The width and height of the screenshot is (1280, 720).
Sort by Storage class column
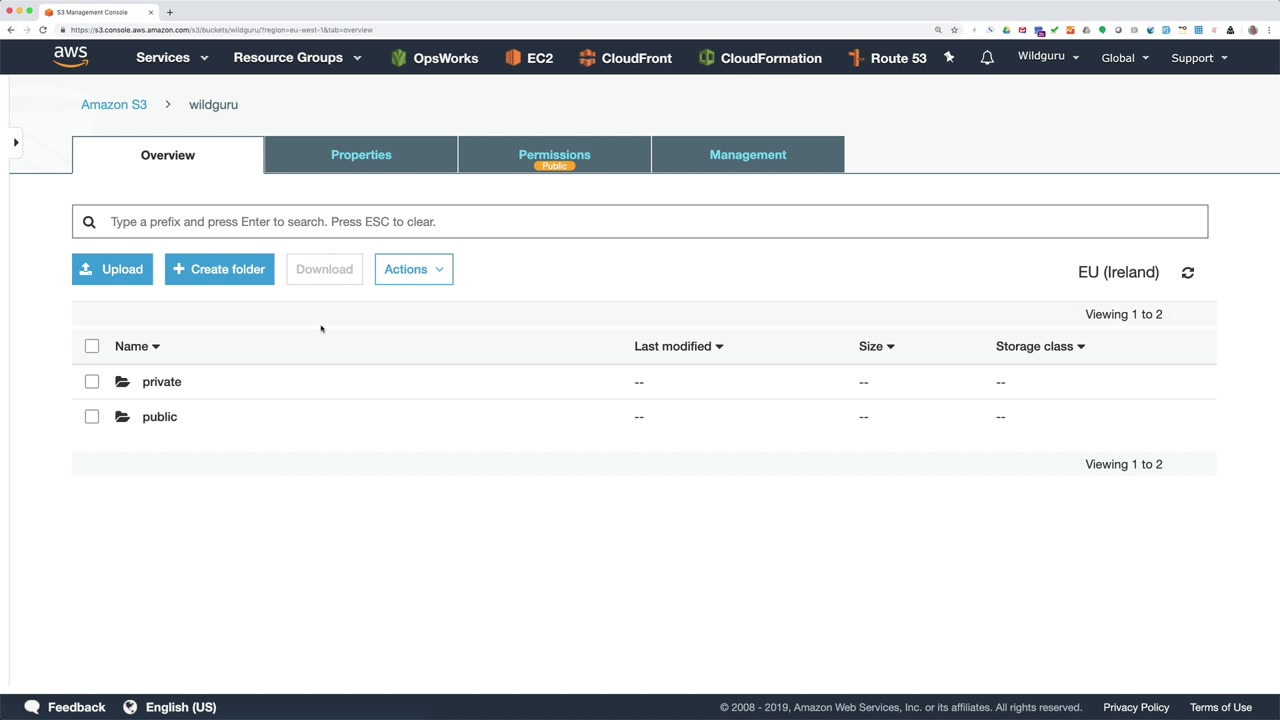tap(1040, 346)
